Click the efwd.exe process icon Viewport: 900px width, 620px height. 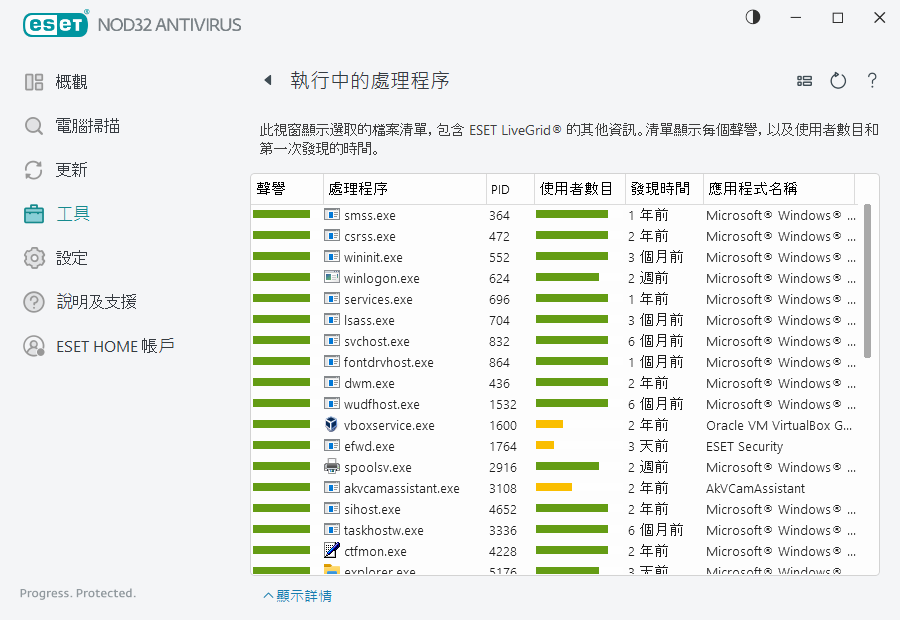(x=332, y=445)
